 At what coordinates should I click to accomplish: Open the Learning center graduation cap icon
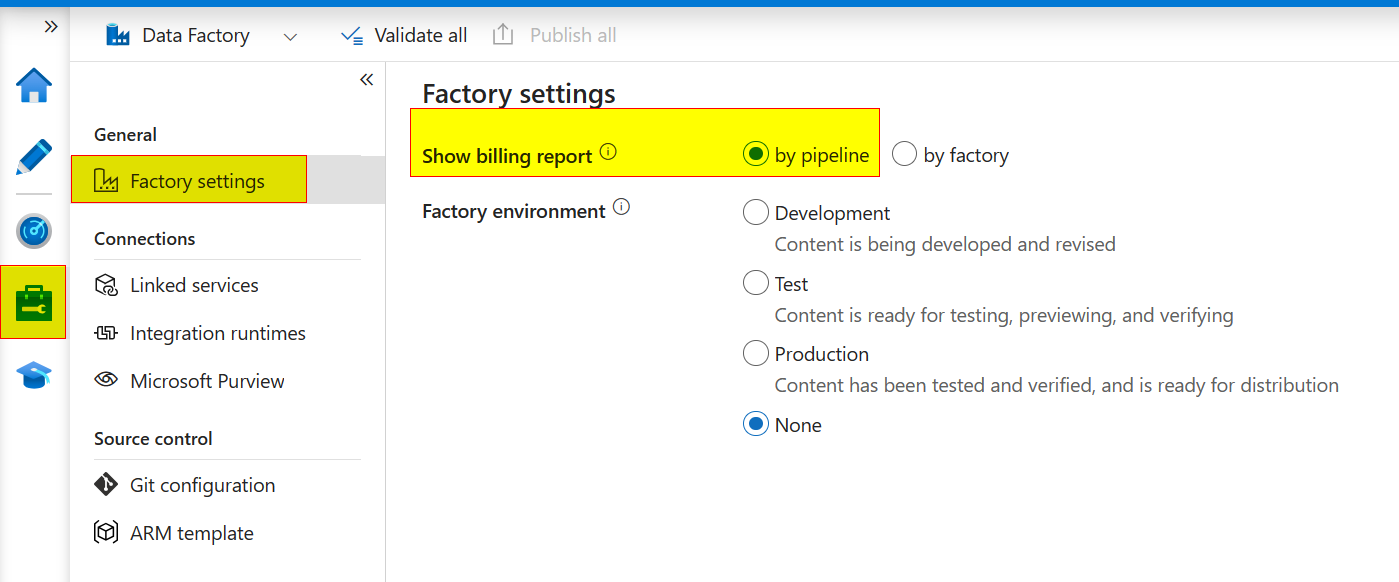34,377
